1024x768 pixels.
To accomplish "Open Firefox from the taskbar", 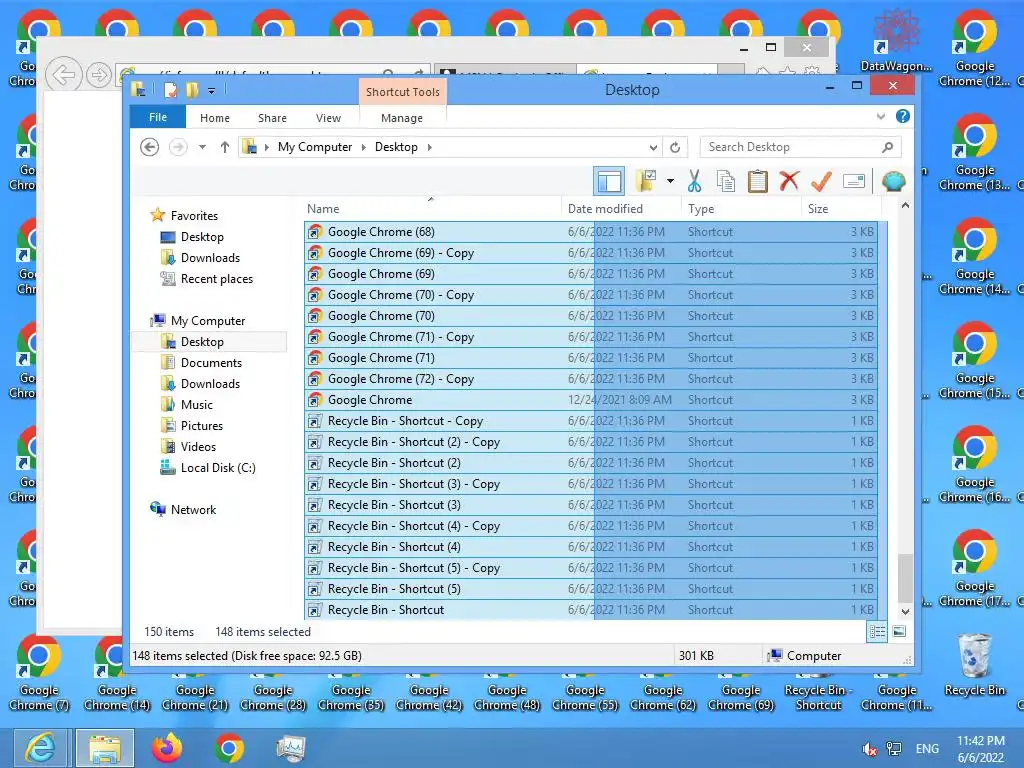I will coord(167,748).
